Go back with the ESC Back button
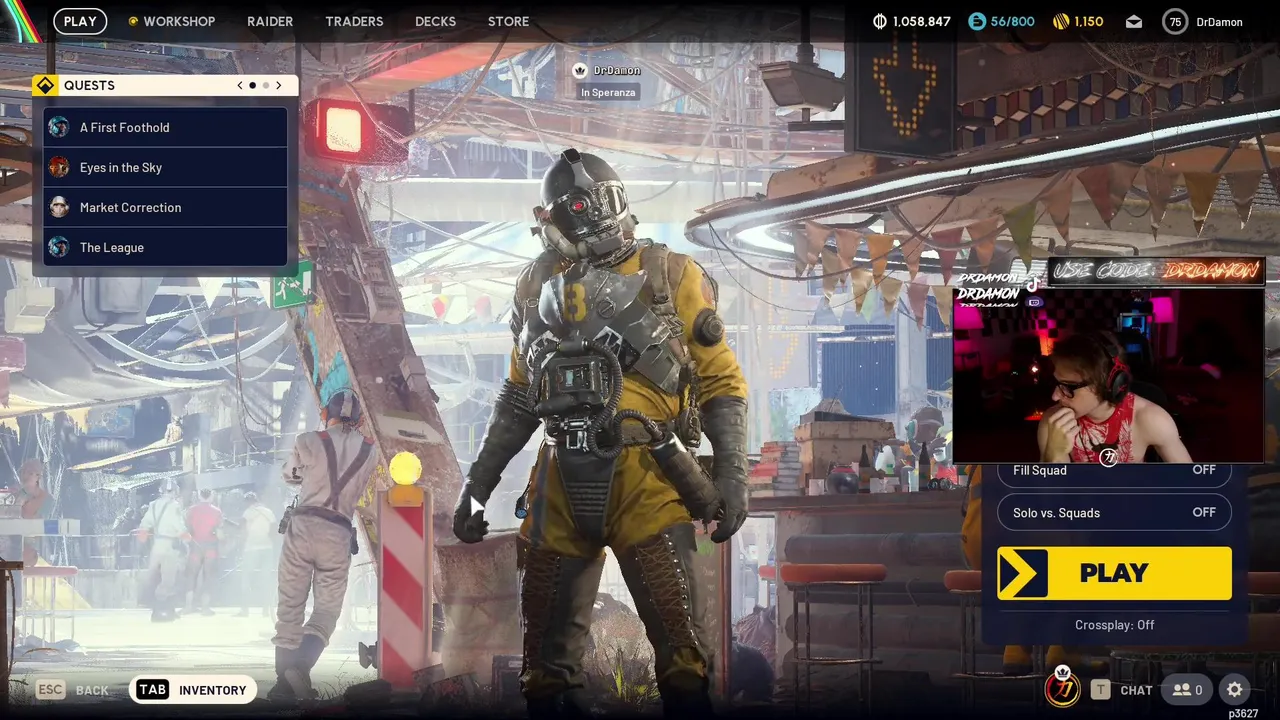This screenshot has width=1280, height=720. tap(73, 690)
